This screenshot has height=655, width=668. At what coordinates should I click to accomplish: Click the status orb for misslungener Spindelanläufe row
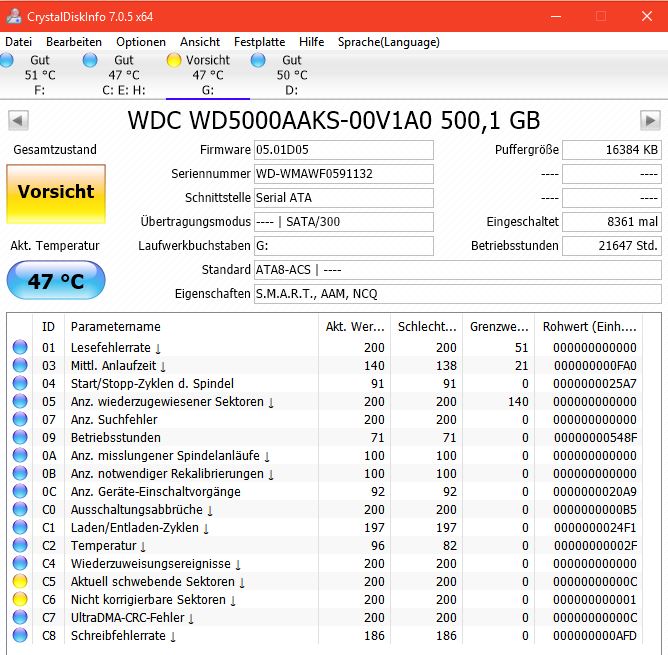pos(20,455)
